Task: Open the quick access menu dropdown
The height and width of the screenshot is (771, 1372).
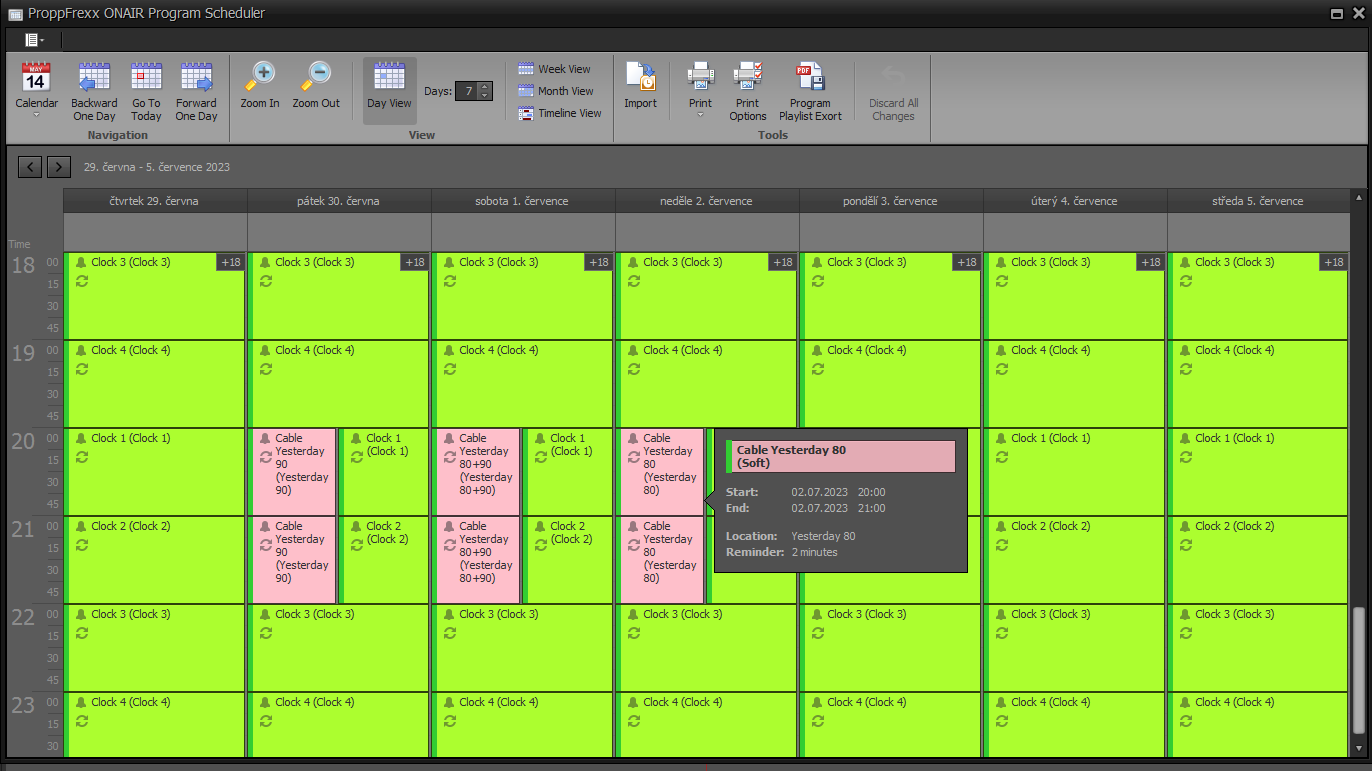Action: [34, 40]
